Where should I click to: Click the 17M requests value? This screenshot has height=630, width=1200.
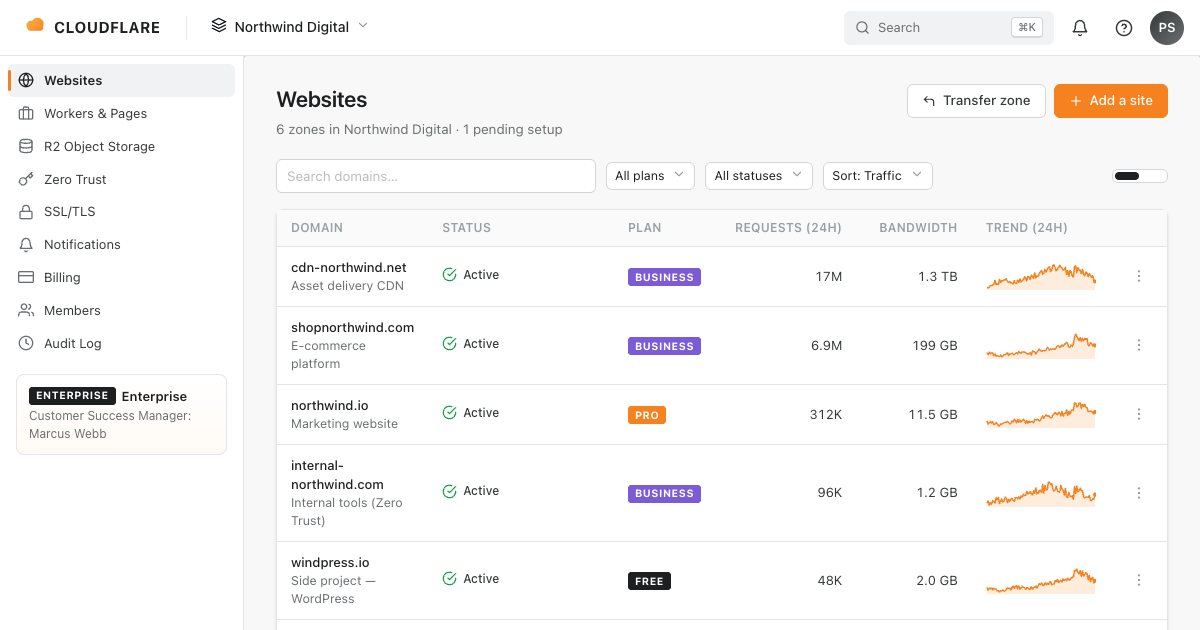829,277
